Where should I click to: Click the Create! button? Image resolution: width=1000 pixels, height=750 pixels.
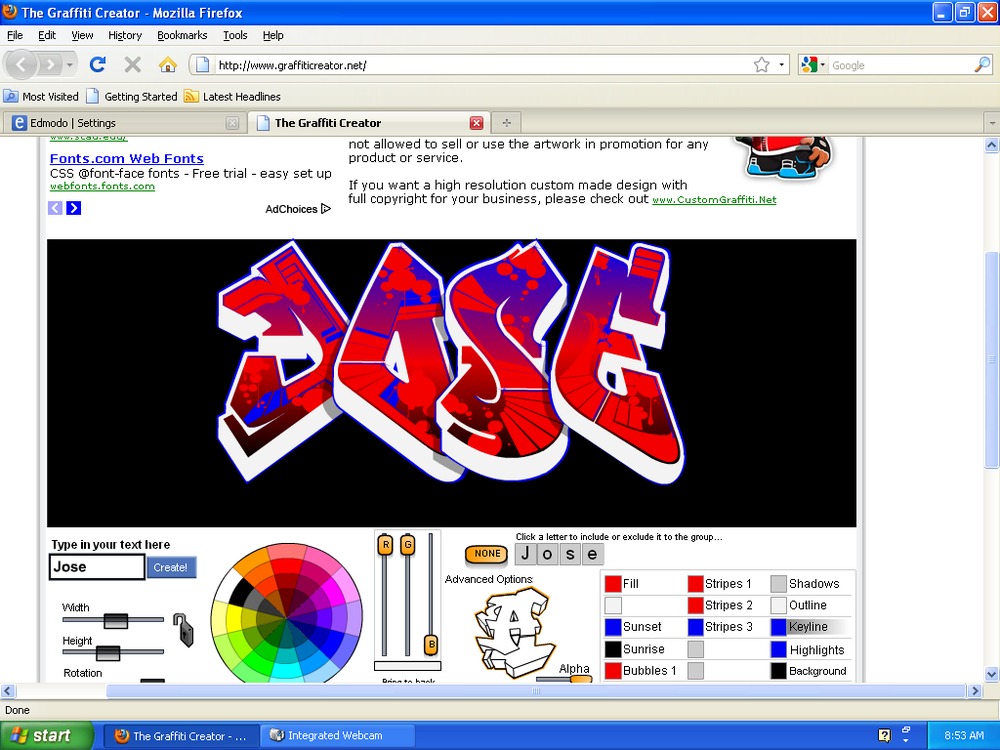[x=170, y=567]
